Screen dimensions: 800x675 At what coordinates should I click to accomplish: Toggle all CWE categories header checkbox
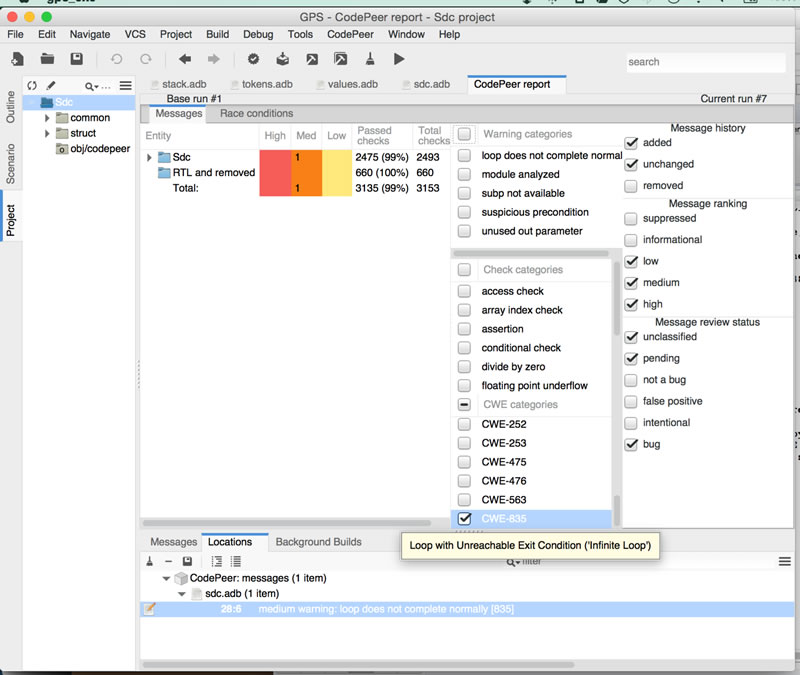464,405
